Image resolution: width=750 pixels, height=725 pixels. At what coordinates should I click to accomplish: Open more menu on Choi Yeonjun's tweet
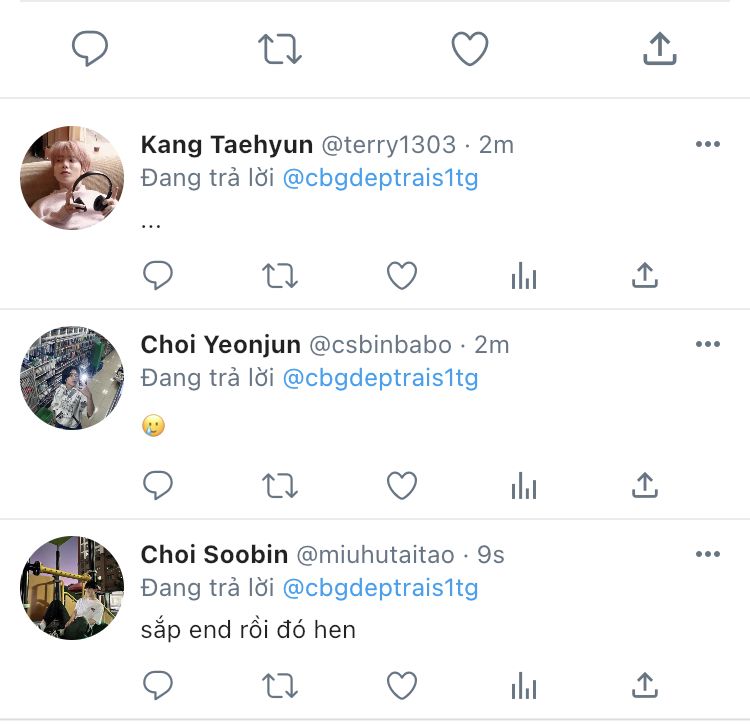click(x=707, y=345)
